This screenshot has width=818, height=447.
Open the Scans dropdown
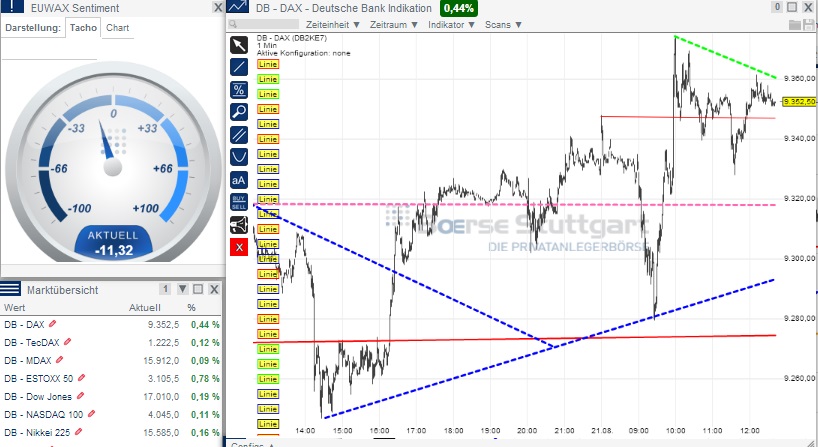[x=503, y=25]
